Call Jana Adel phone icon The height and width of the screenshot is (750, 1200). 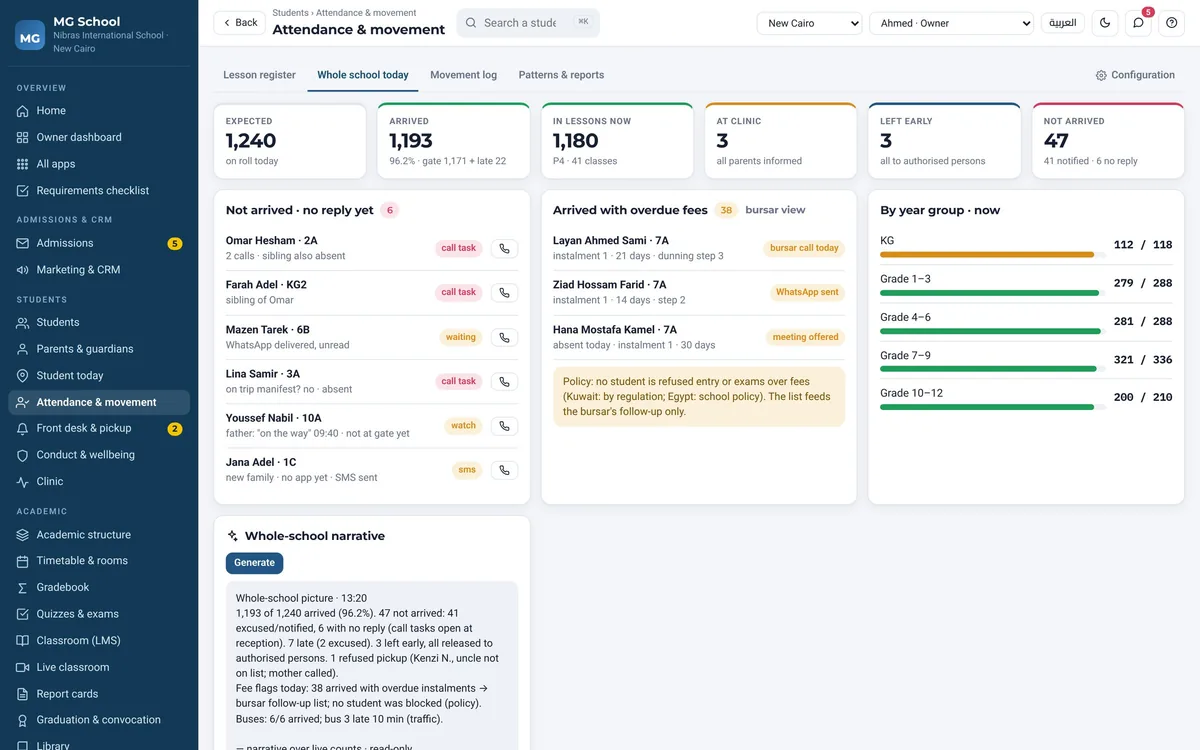pos(504,470)
